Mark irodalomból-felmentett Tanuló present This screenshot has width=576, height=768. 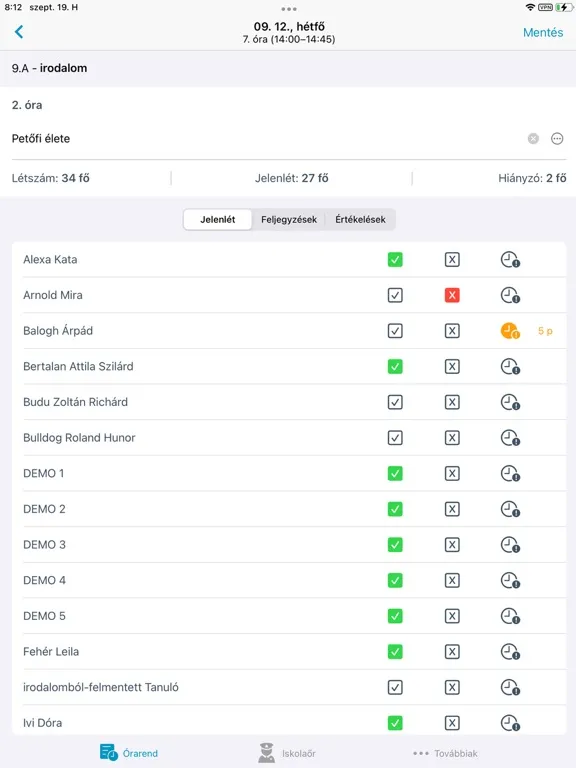pos(395,688)
